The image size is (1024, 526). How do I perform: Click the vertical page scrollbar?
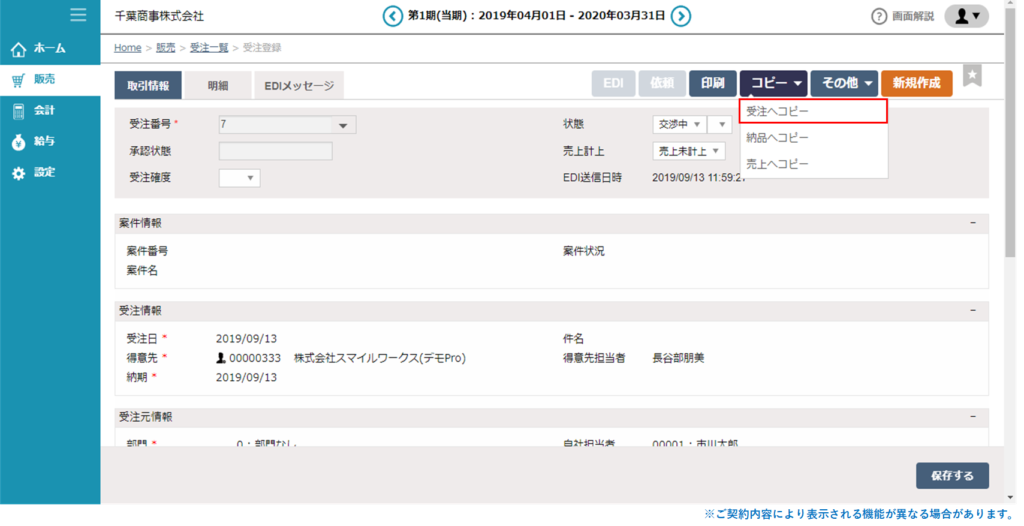[x=1011, y=150]
